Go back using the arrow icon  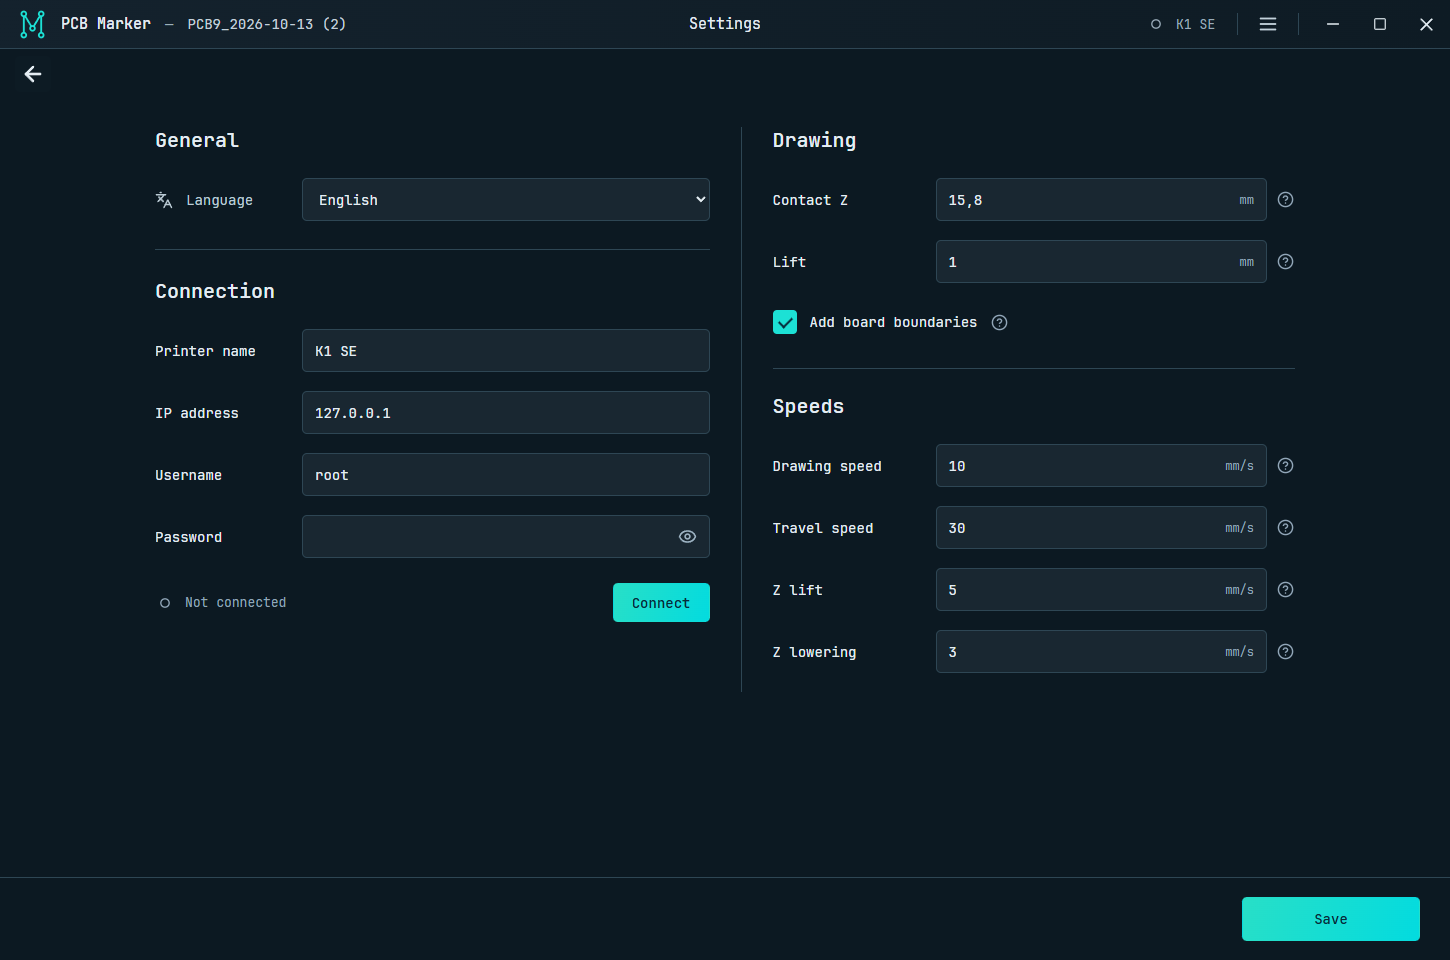pyautogui.click(x=33, y=74)
